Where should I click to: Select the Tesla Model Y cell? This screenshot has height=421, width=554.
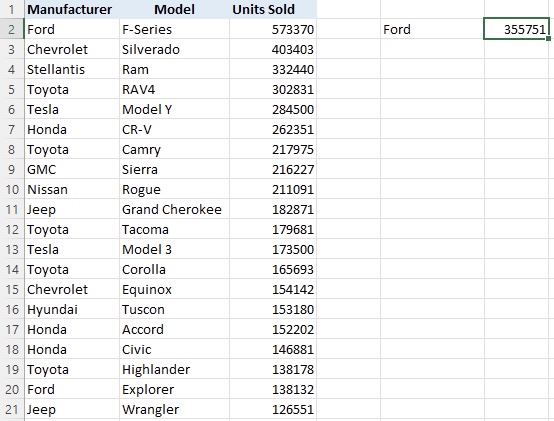175,109
